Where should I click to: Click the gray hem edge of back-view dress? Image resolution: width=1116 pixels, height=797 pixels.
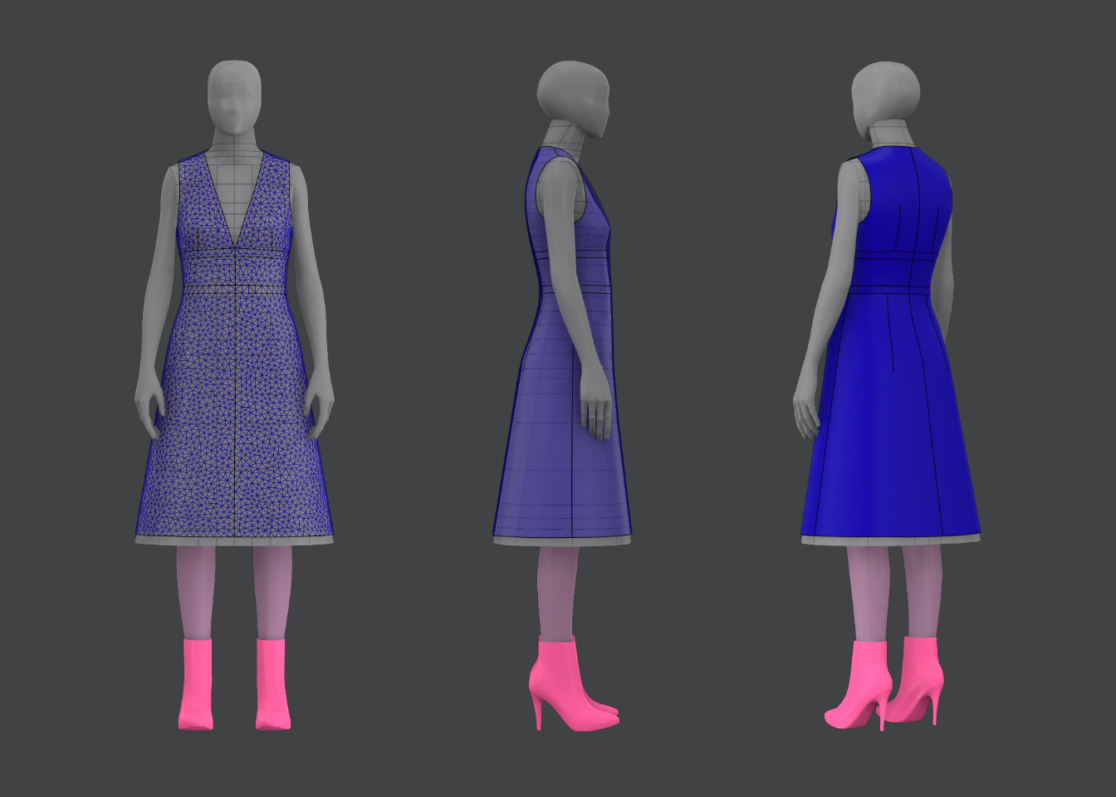tap(890, 539)
